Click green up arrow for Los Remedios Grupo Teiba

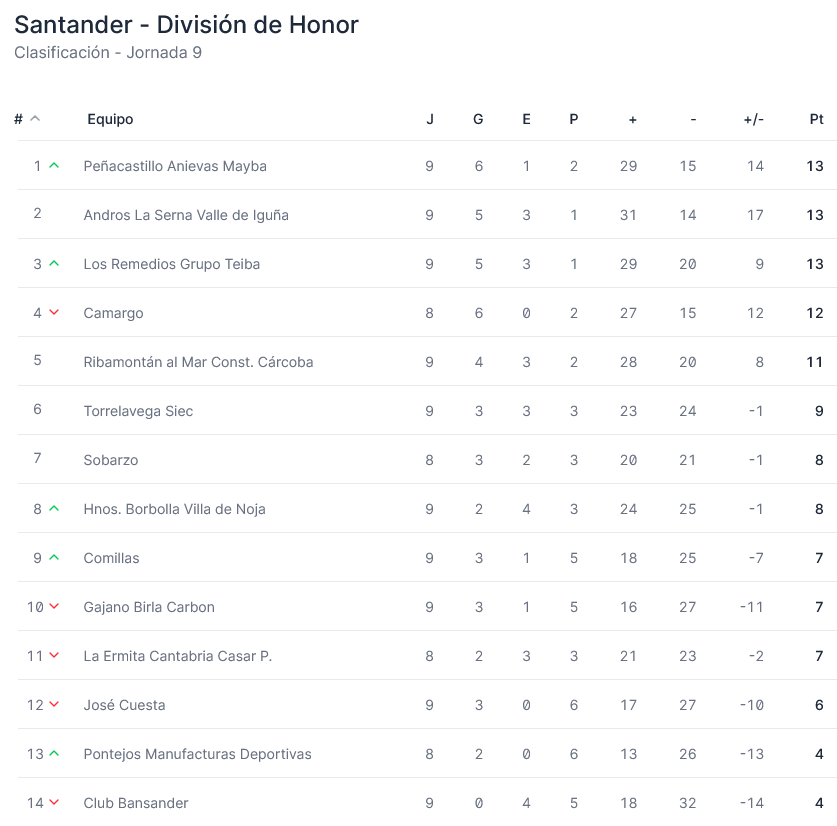tap(54, 264)
